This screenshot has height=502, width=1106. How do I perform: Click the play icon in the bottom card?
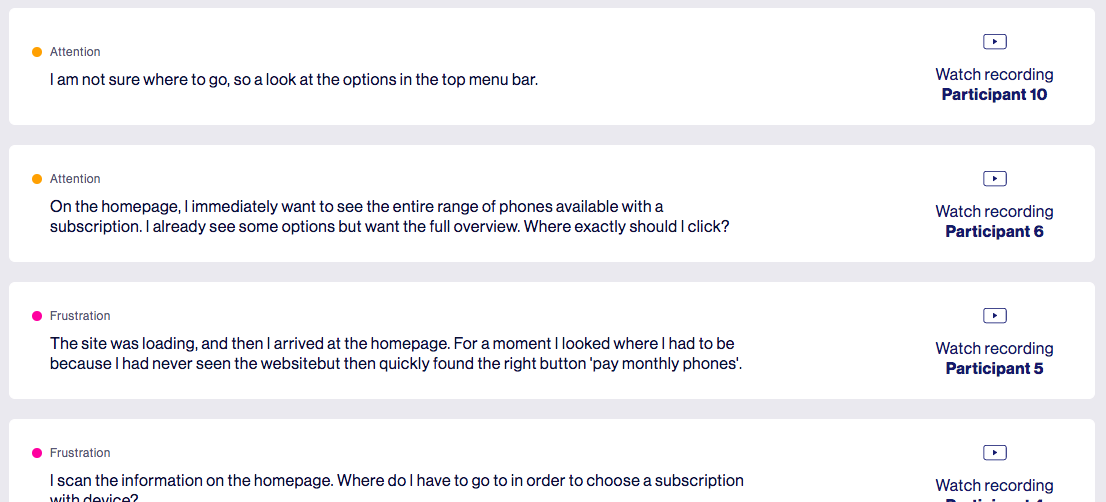pyautogui.click(x=995, y=453)
